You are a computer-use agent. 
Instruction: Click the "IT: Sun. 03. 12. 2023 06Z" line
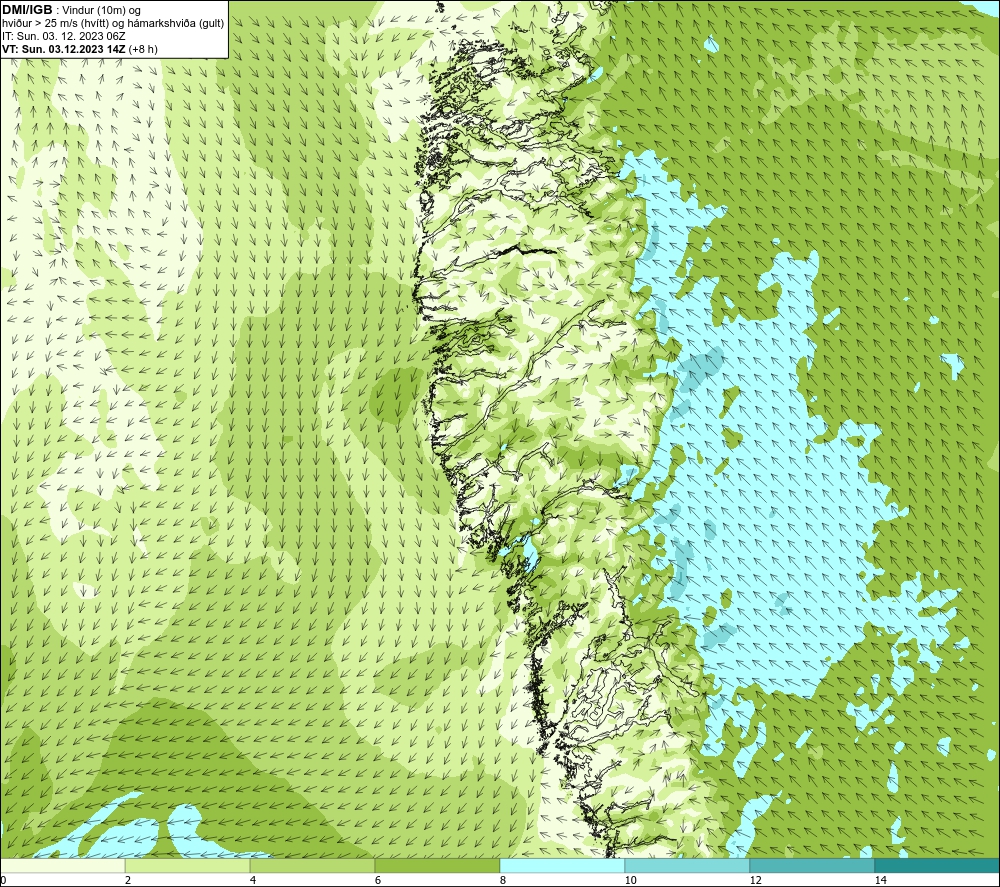pos(64,36)
